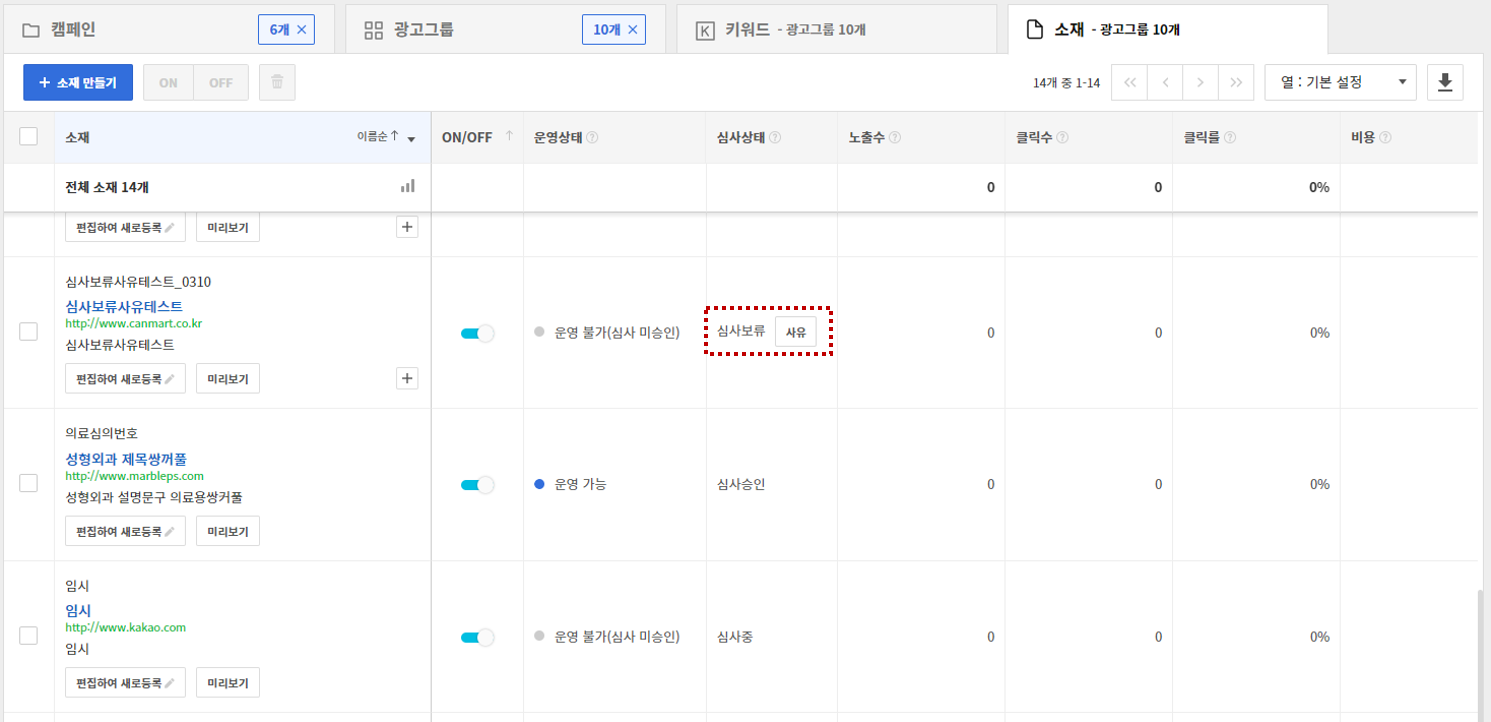Click 미리보기 in 성형외과 제목쌍꺼풀 row
Screen dimensions: 1491x722
(228, 531)
